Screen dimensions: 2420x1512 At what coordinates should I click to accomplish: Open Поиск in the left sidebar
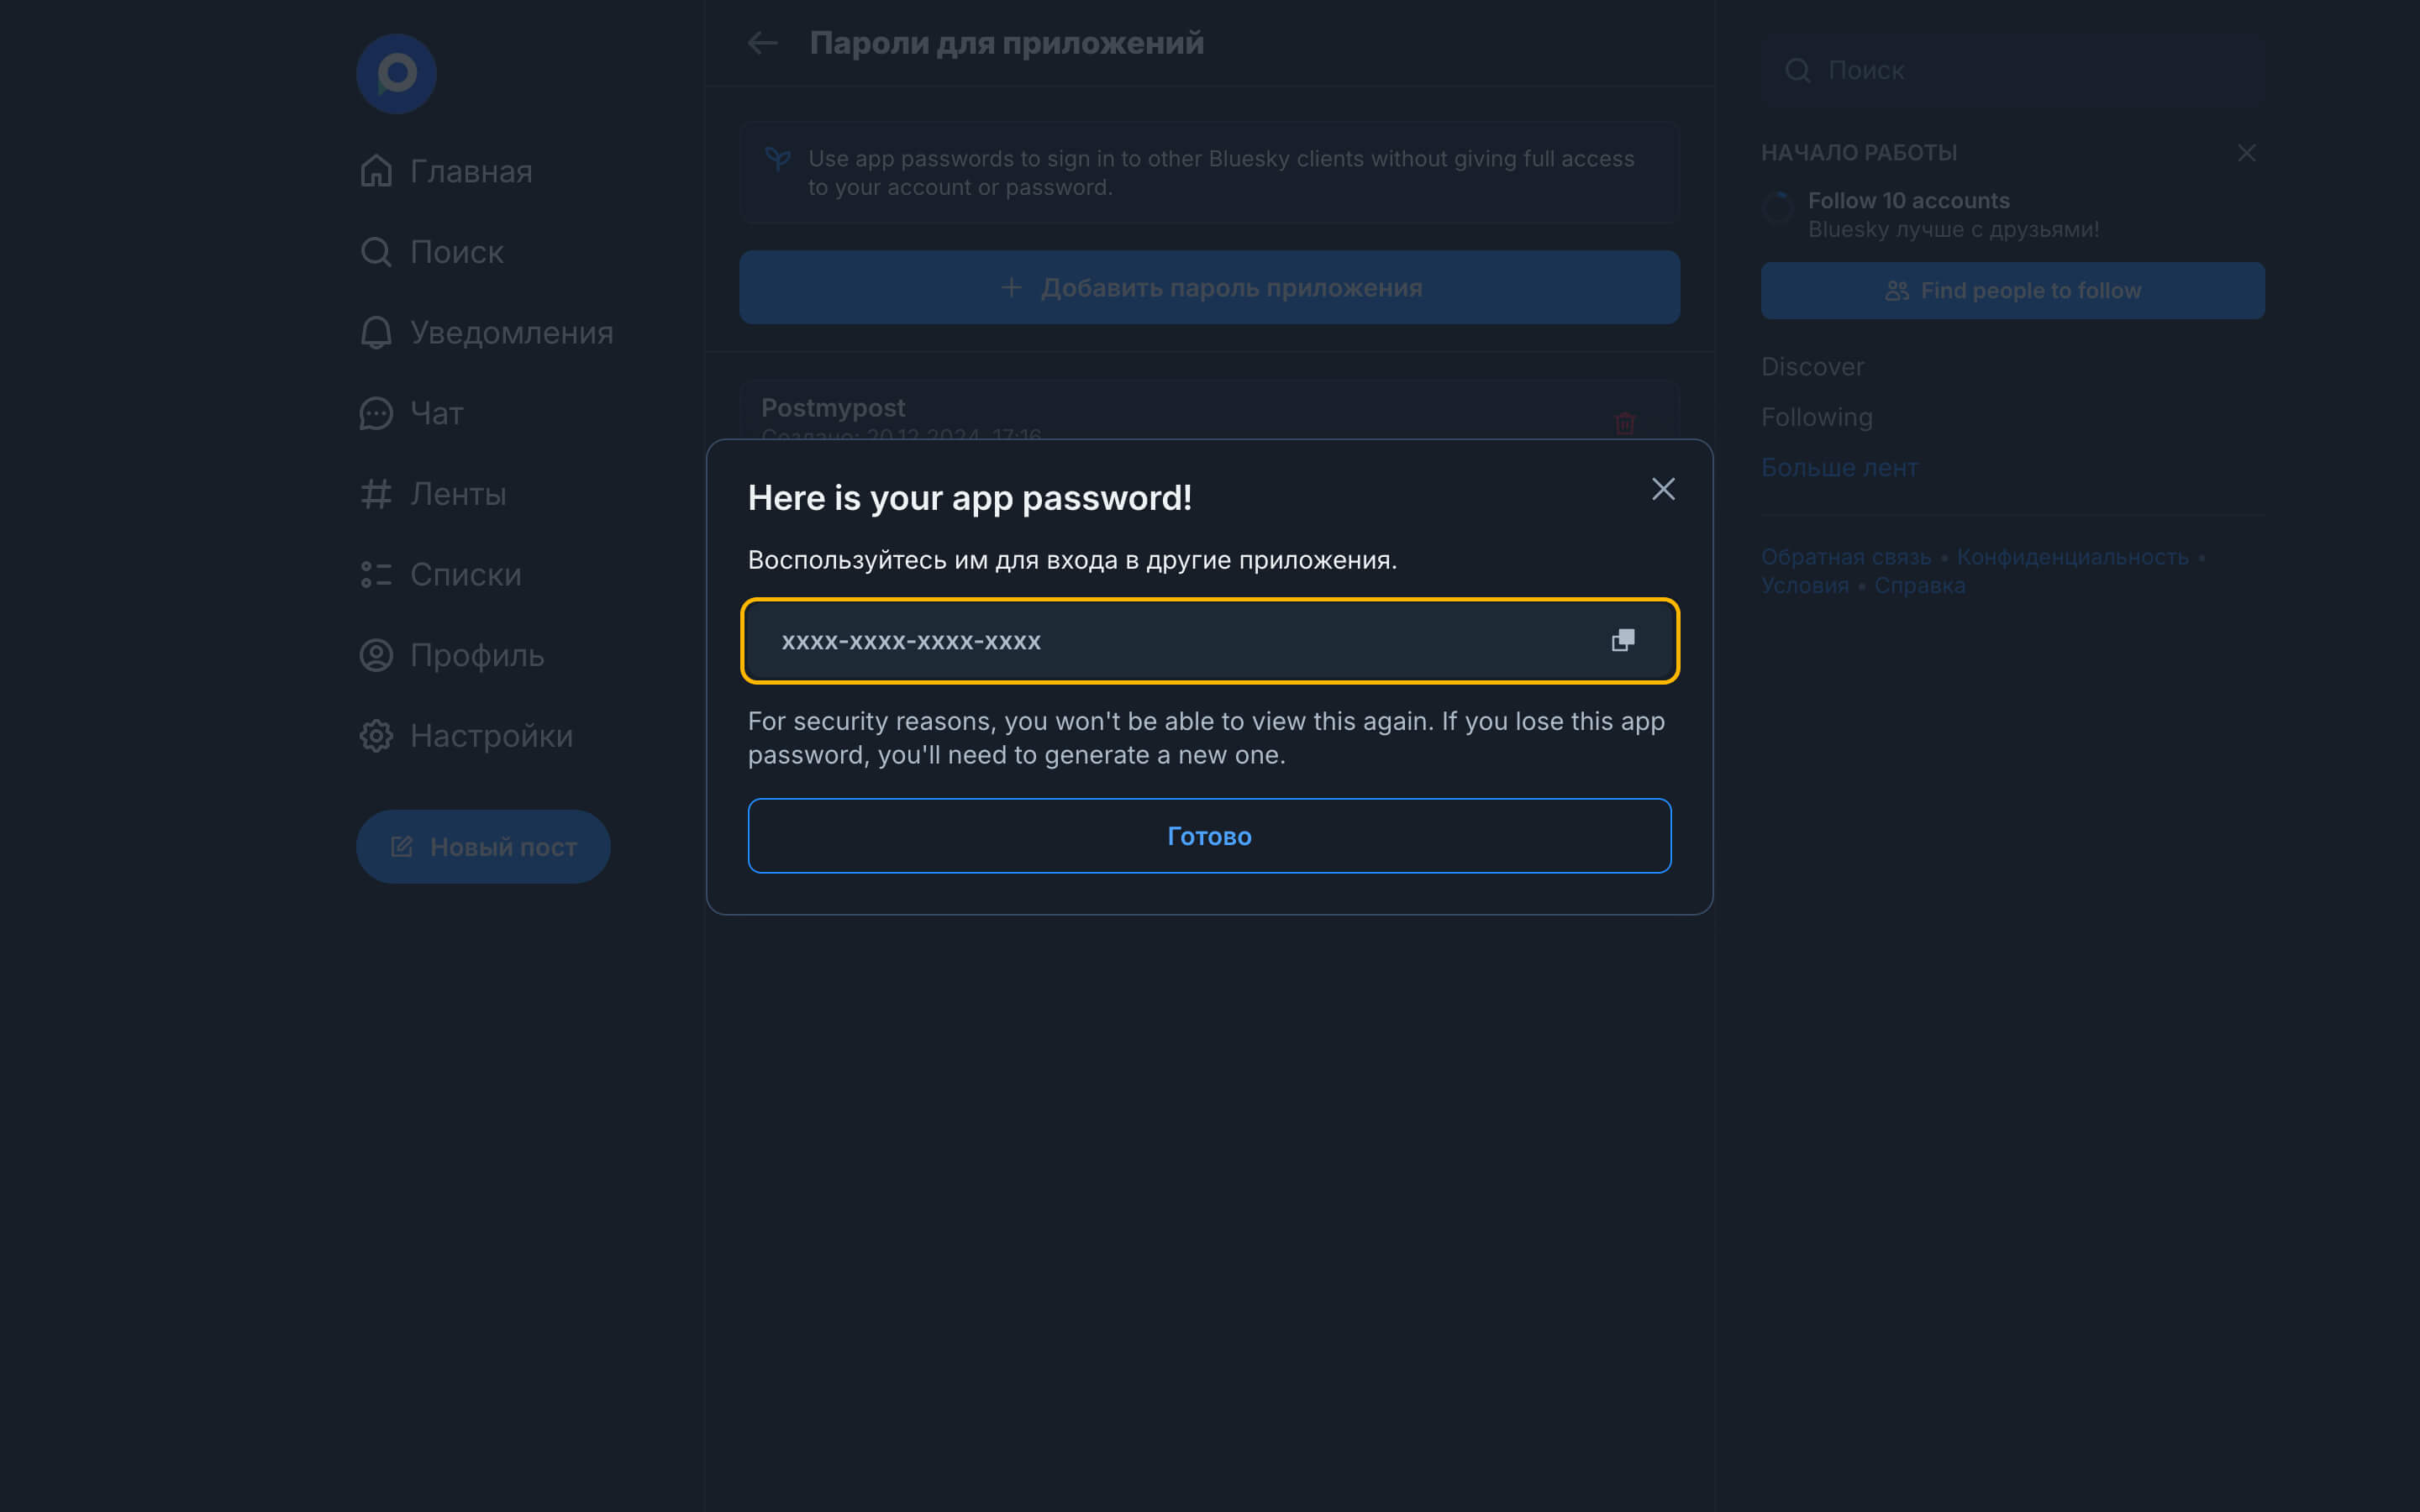pyautogui.click(x=432, y=252)
